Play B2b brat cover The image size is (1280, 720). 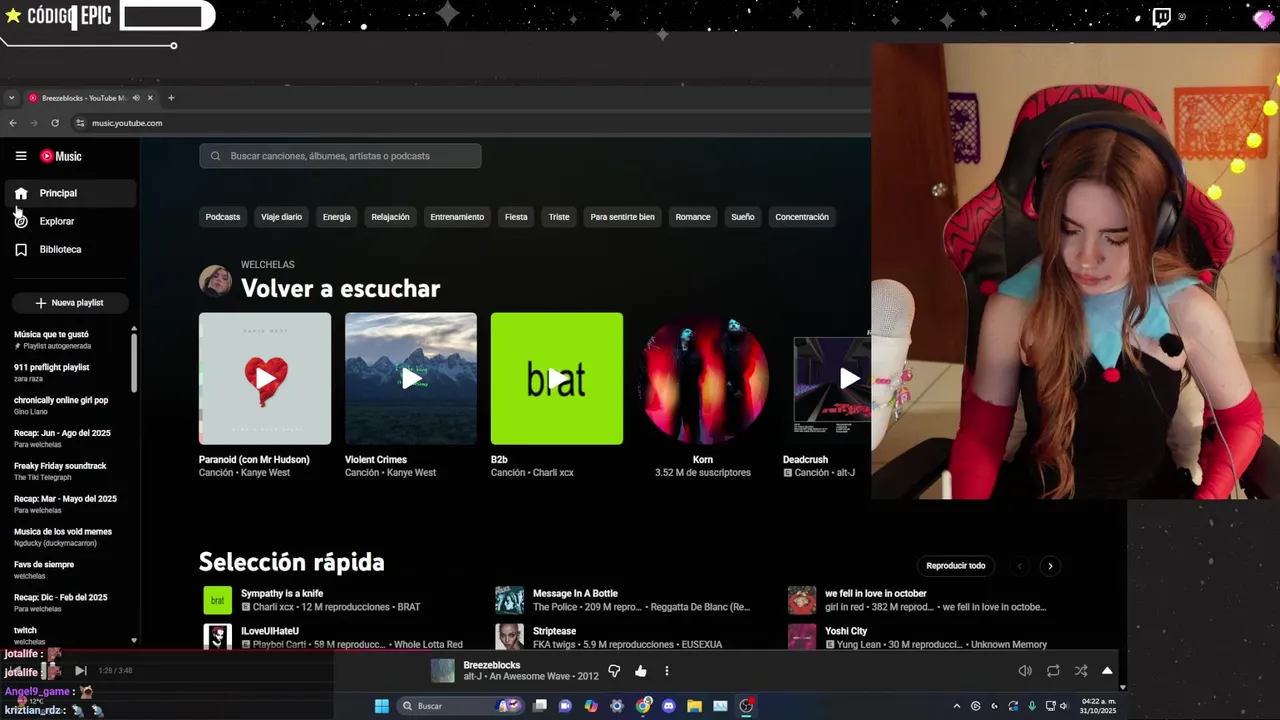click(x=557, y=378)
